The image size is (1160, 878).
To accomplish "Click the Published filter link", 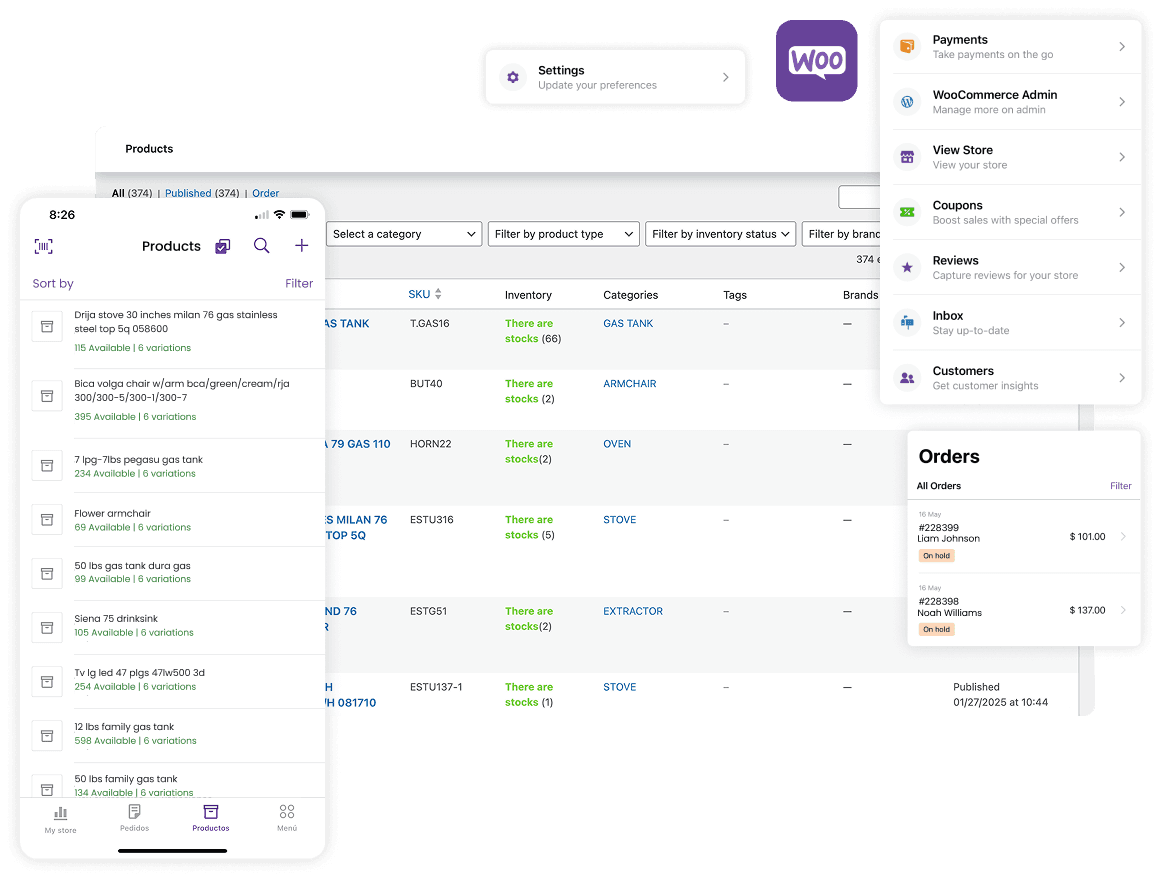I will [x=188, y=193].
